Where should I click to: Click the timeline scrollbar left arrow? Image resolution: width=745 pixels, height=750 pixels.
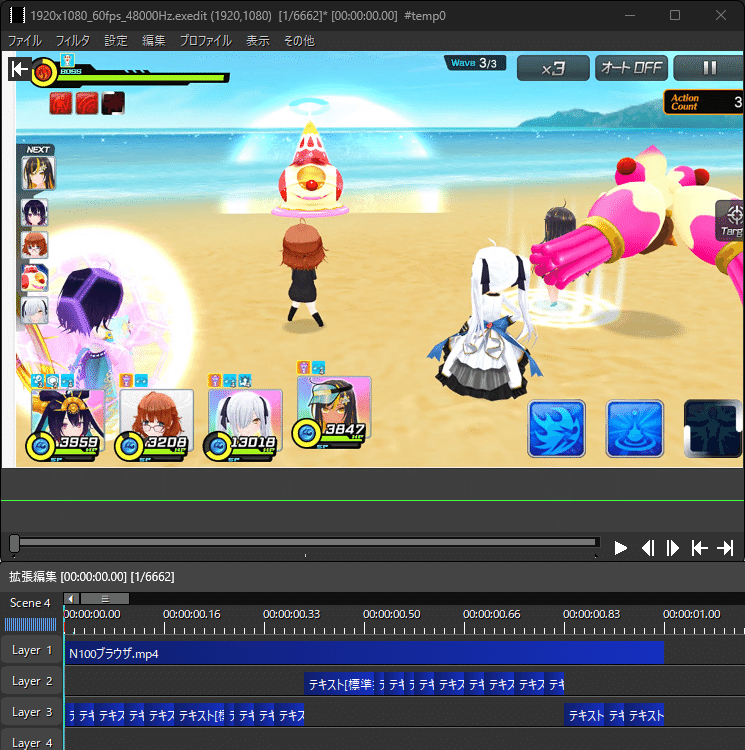tap(71, 599)
